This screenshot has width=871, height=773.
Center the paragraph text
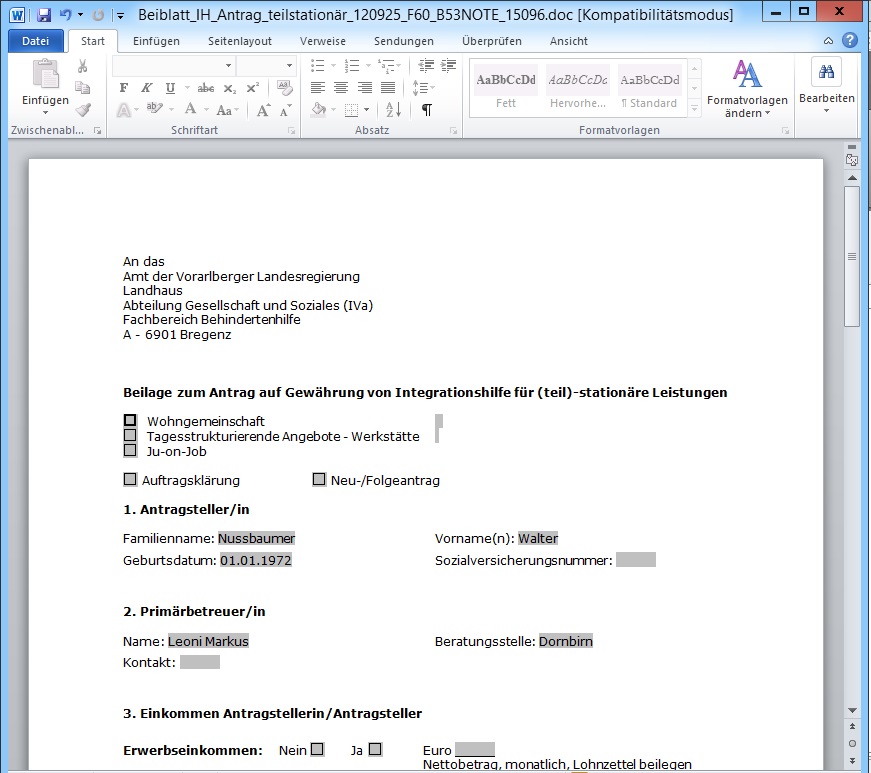point(341,88)
